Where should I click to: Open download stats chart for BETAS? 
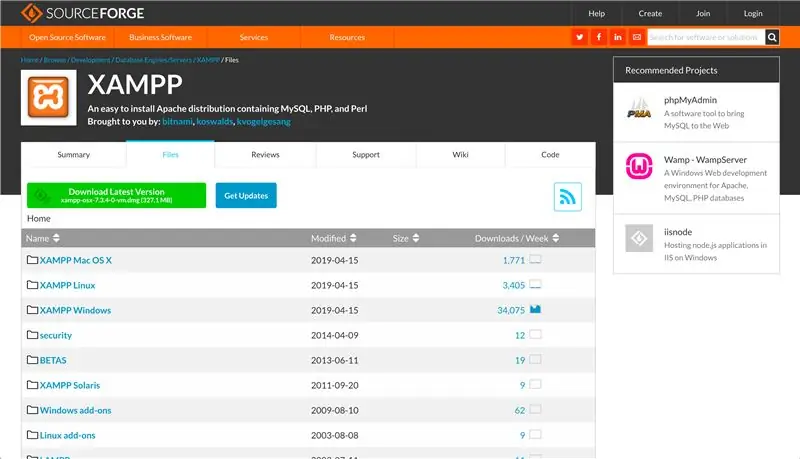(x=535, y=359)
